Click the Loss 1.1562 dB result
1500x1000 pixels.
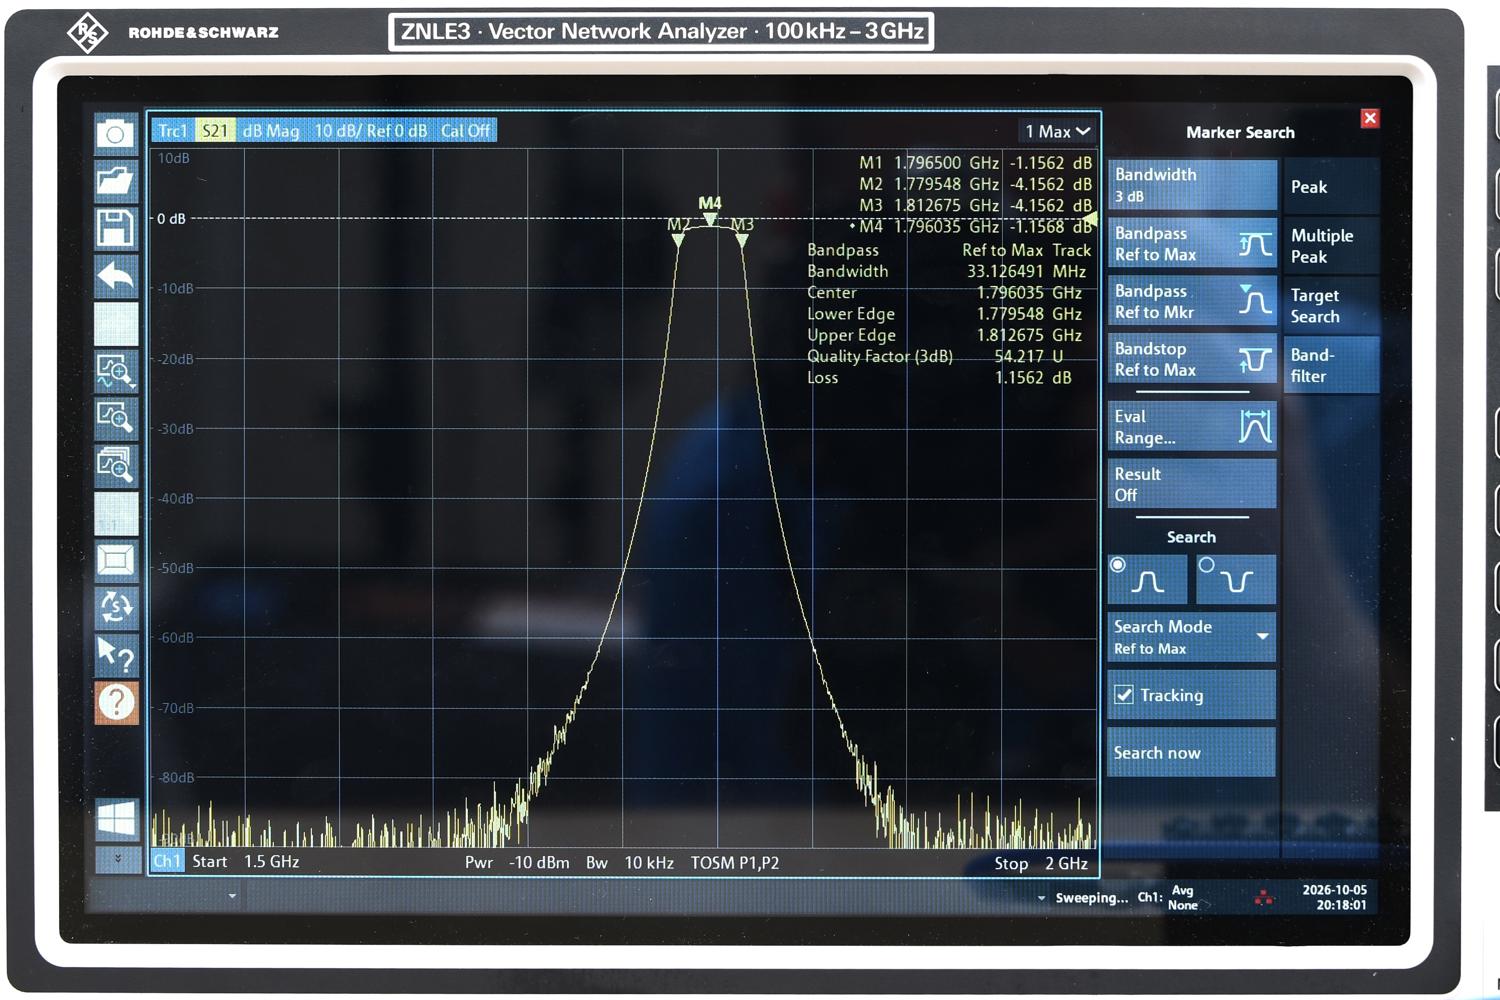939,378
